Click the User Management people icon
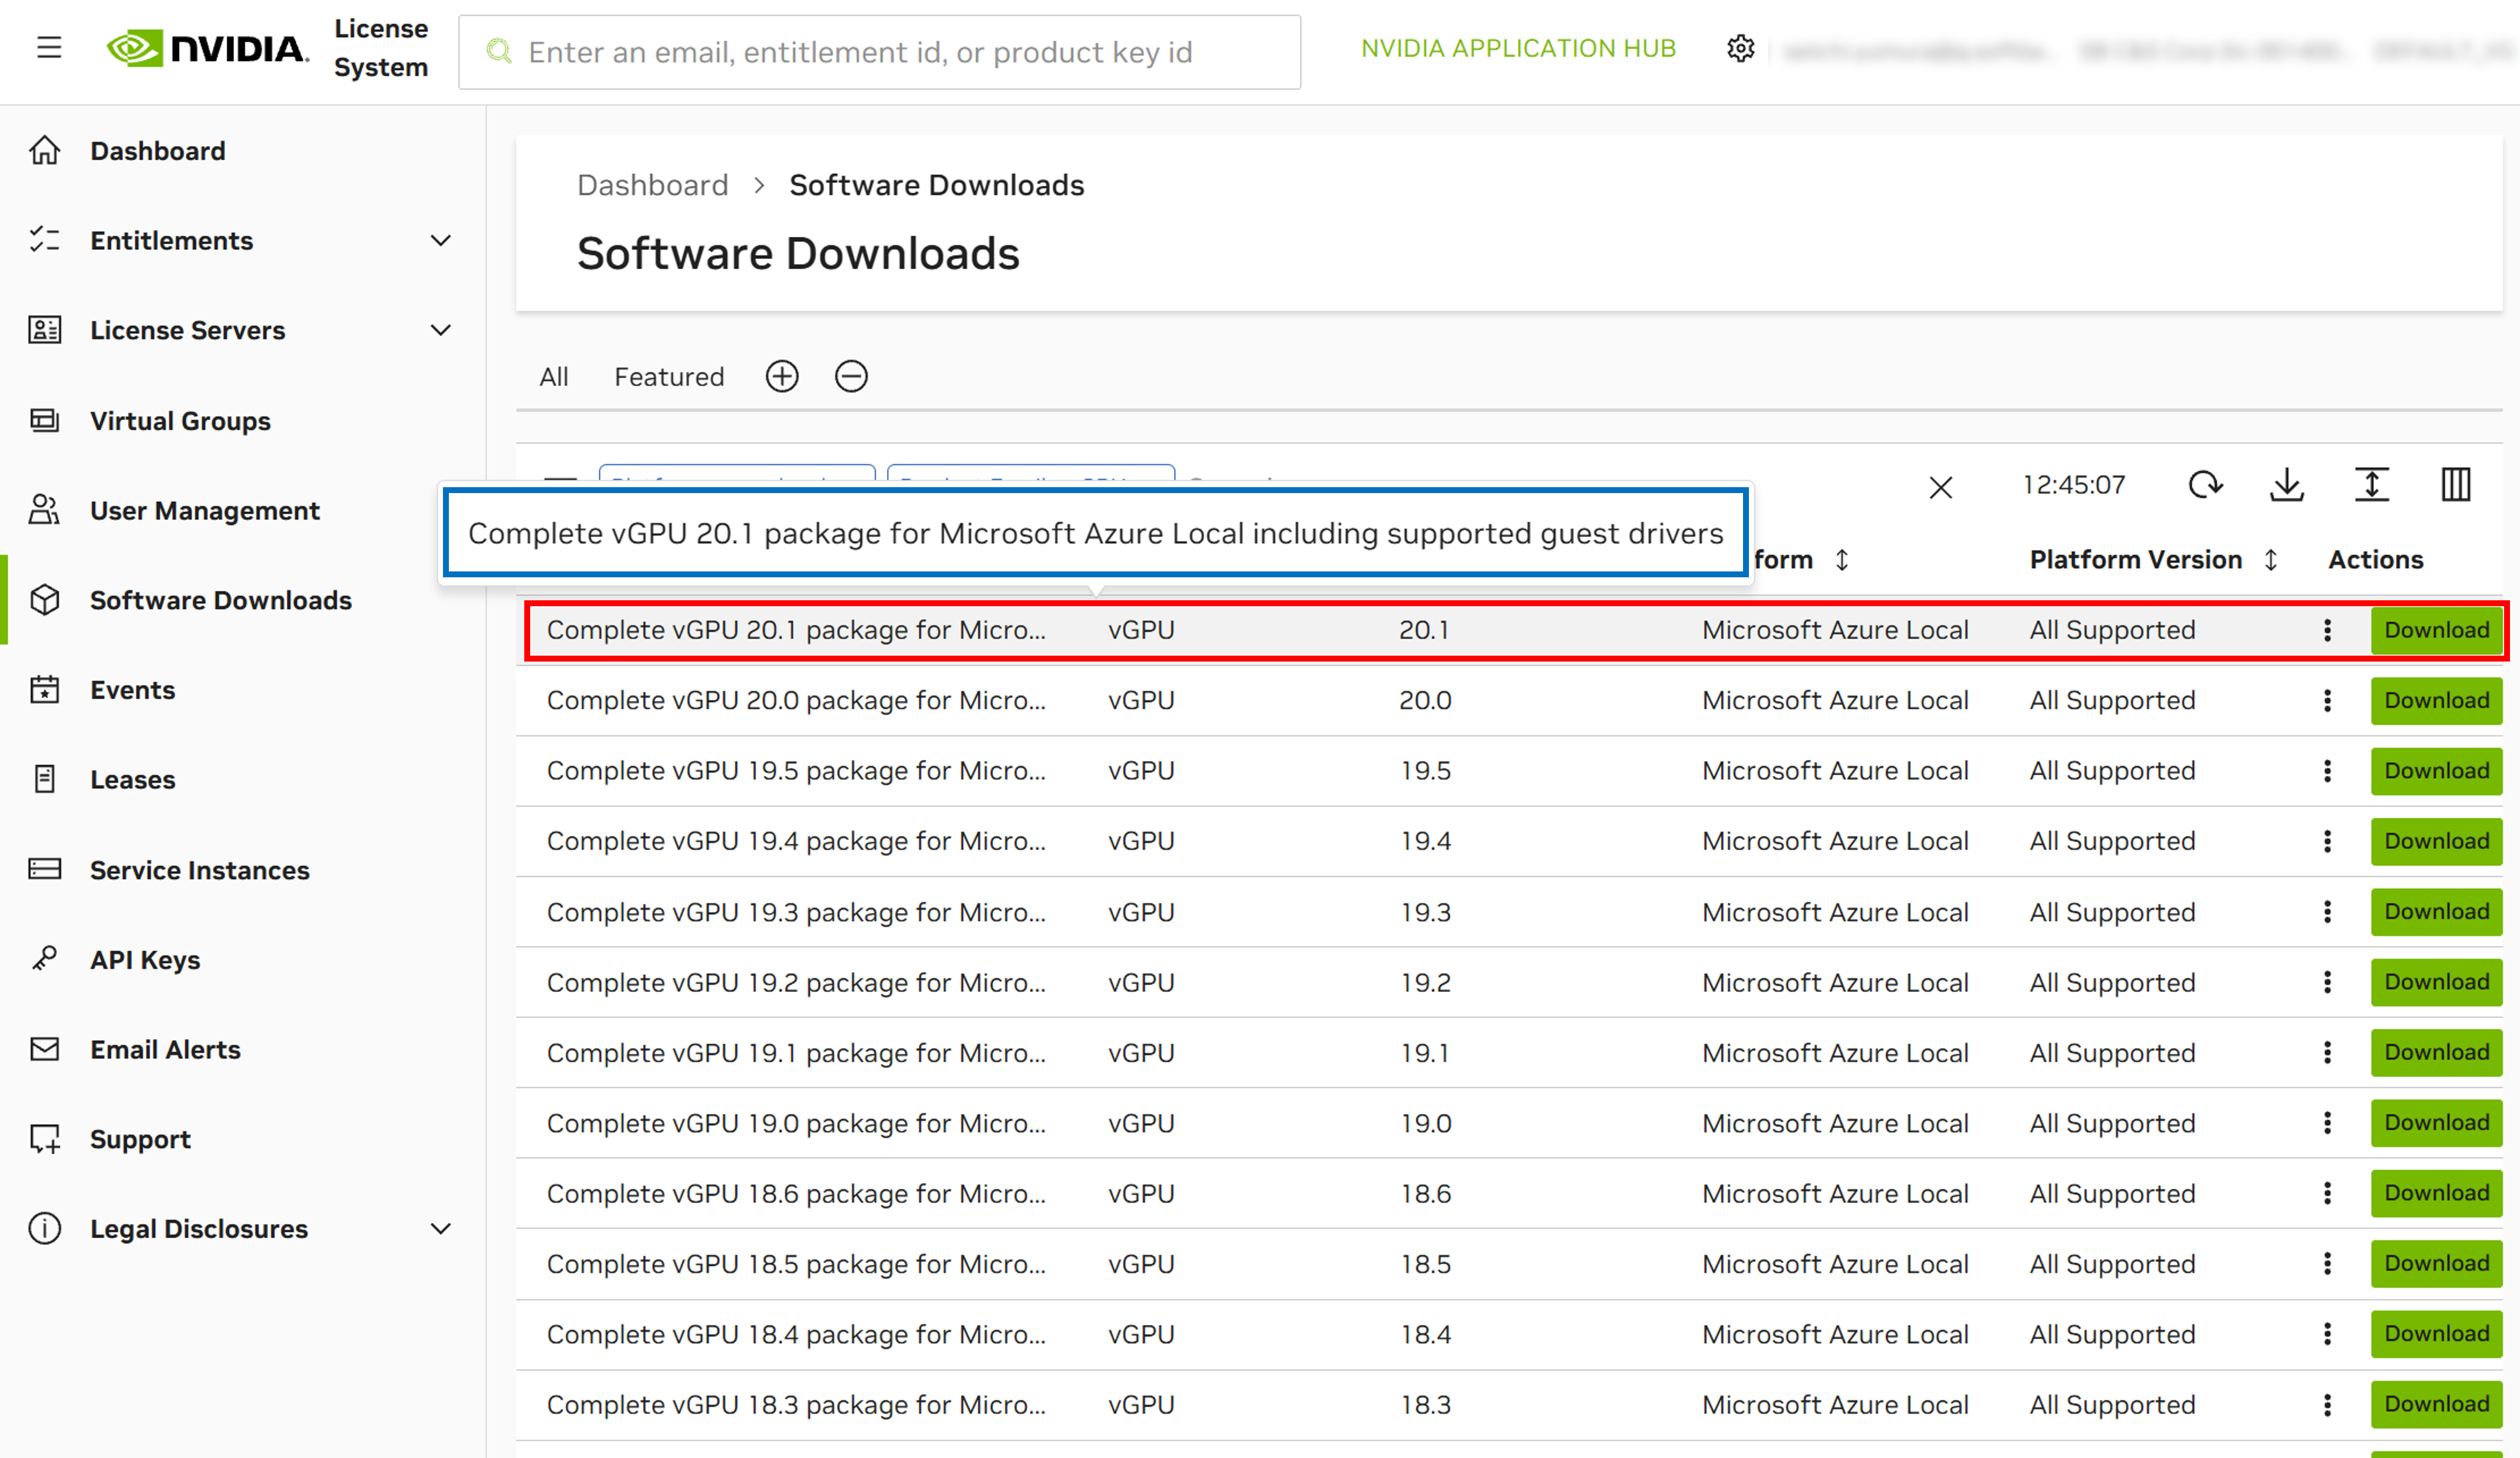Image resolution: width=2520 pixels, height=1458 pixels. click(x=45, y=510)
